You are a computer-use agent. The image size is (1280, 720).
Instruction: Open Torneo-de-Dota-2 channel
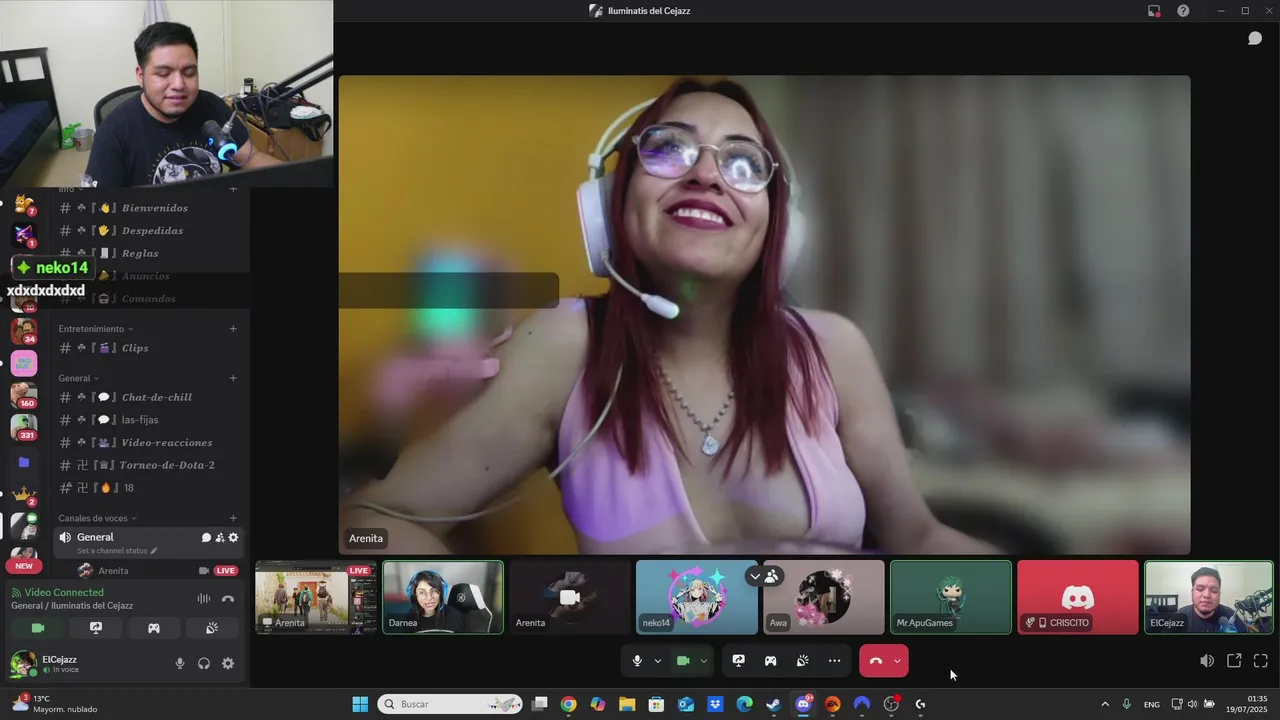[150, 465]
